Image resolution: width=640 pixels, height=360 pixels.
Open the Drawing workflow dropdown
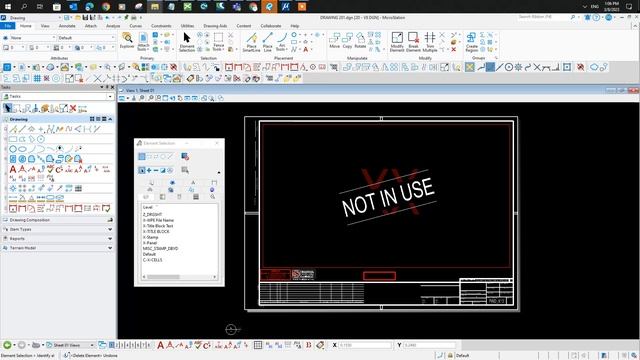(x=34, y=18)
